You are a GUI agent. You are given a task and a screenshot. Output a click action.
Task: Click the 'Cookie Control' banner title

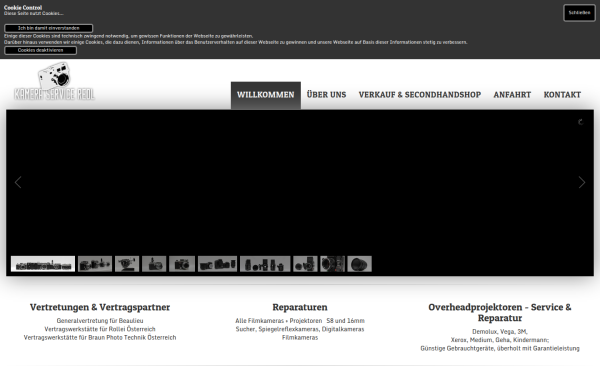[x=23, y=8]
